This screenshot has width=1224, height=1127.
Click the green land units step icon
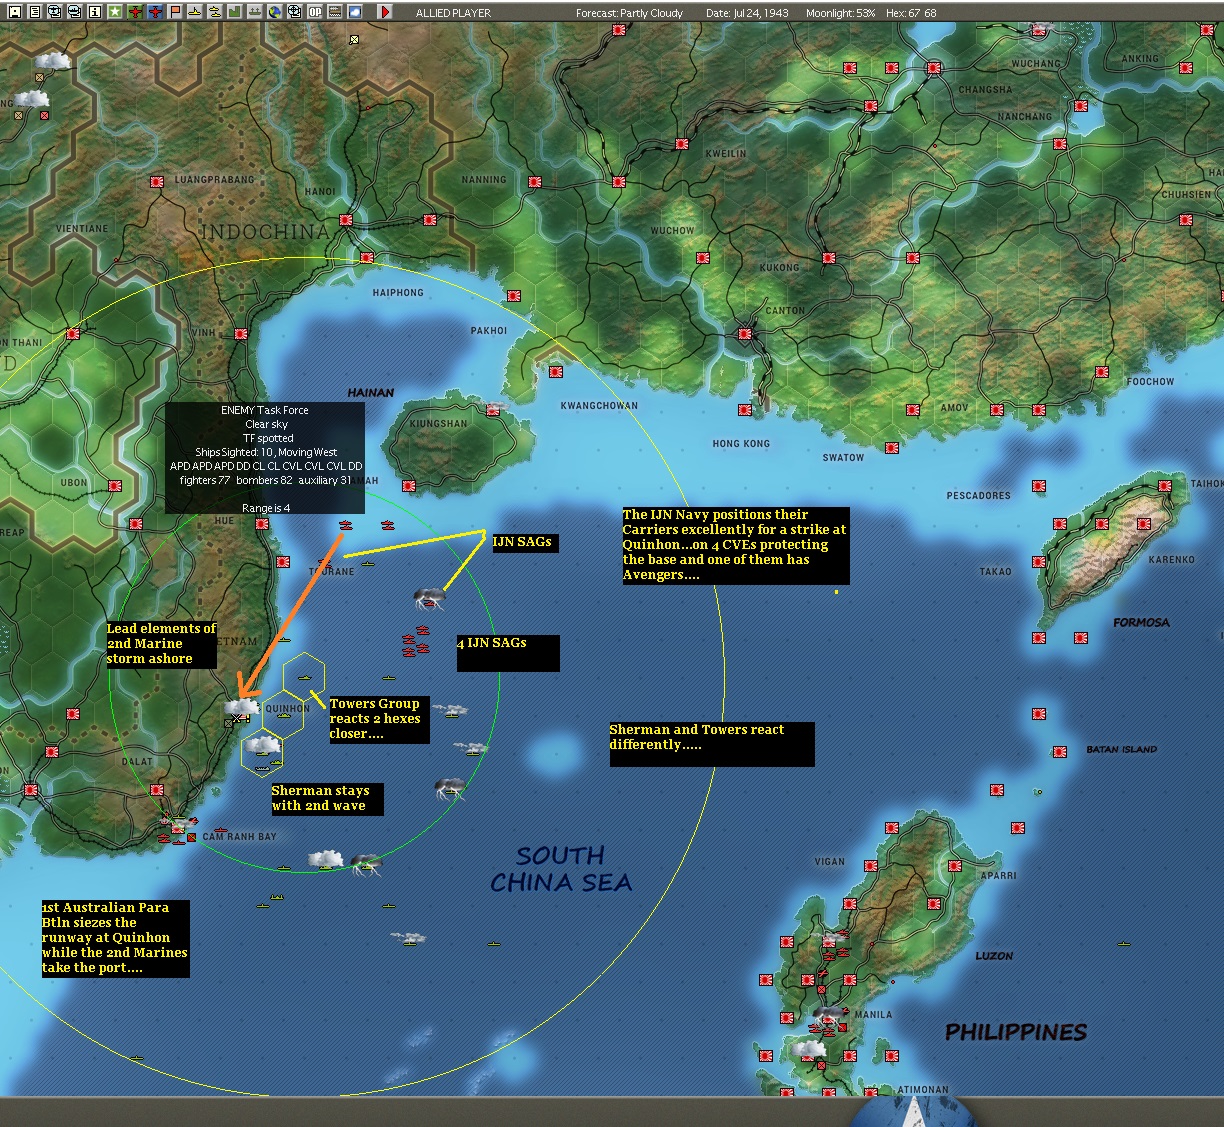(x=235, y=12)
